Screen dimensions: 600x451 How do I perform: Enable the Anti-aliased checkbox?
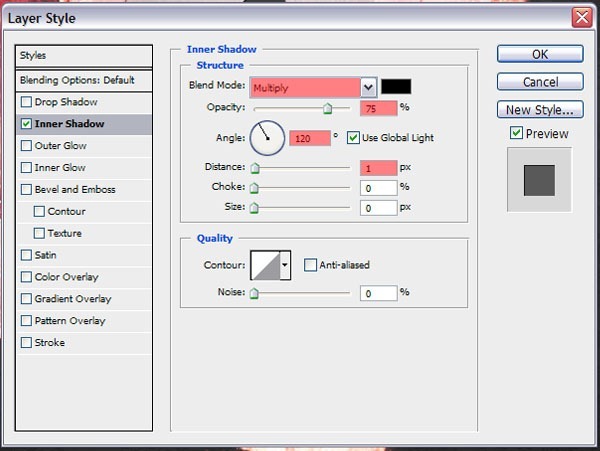click(x=310, y=265)
